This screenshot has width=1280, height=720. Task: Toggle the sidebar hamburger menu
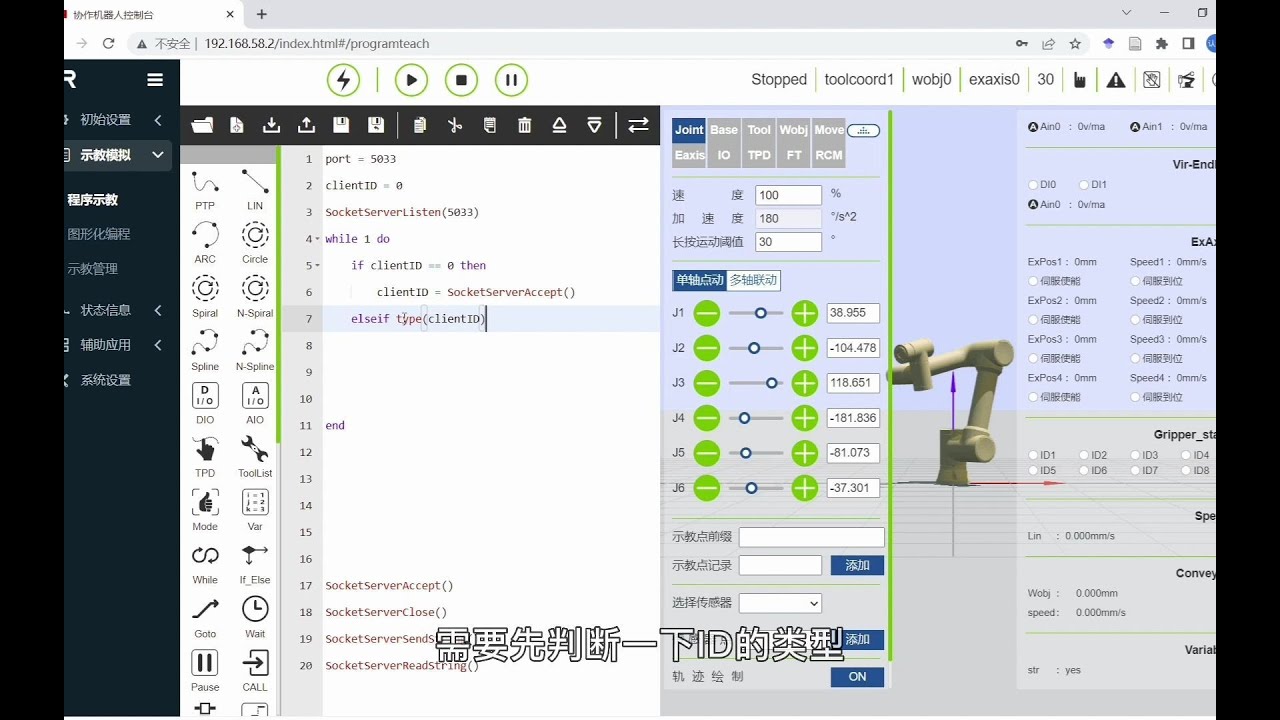tap(154, 80)
